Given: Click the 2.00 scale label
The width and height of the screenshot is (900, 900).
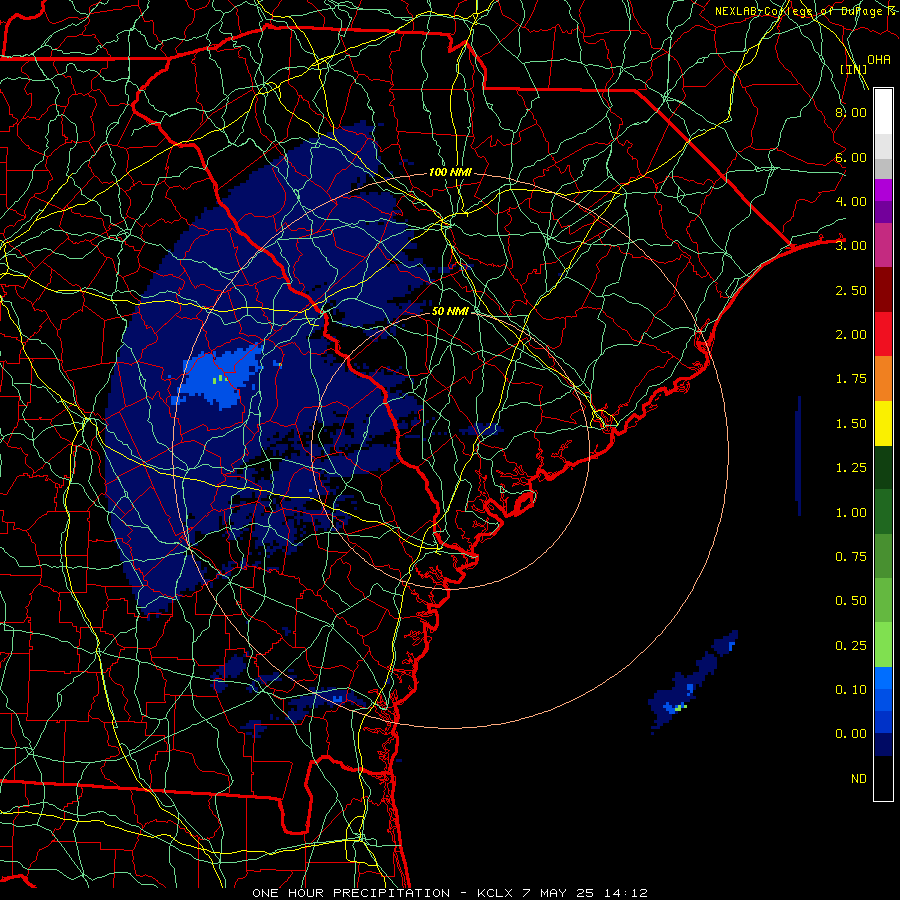Looking at the screenshot, I should click(851, 335).
